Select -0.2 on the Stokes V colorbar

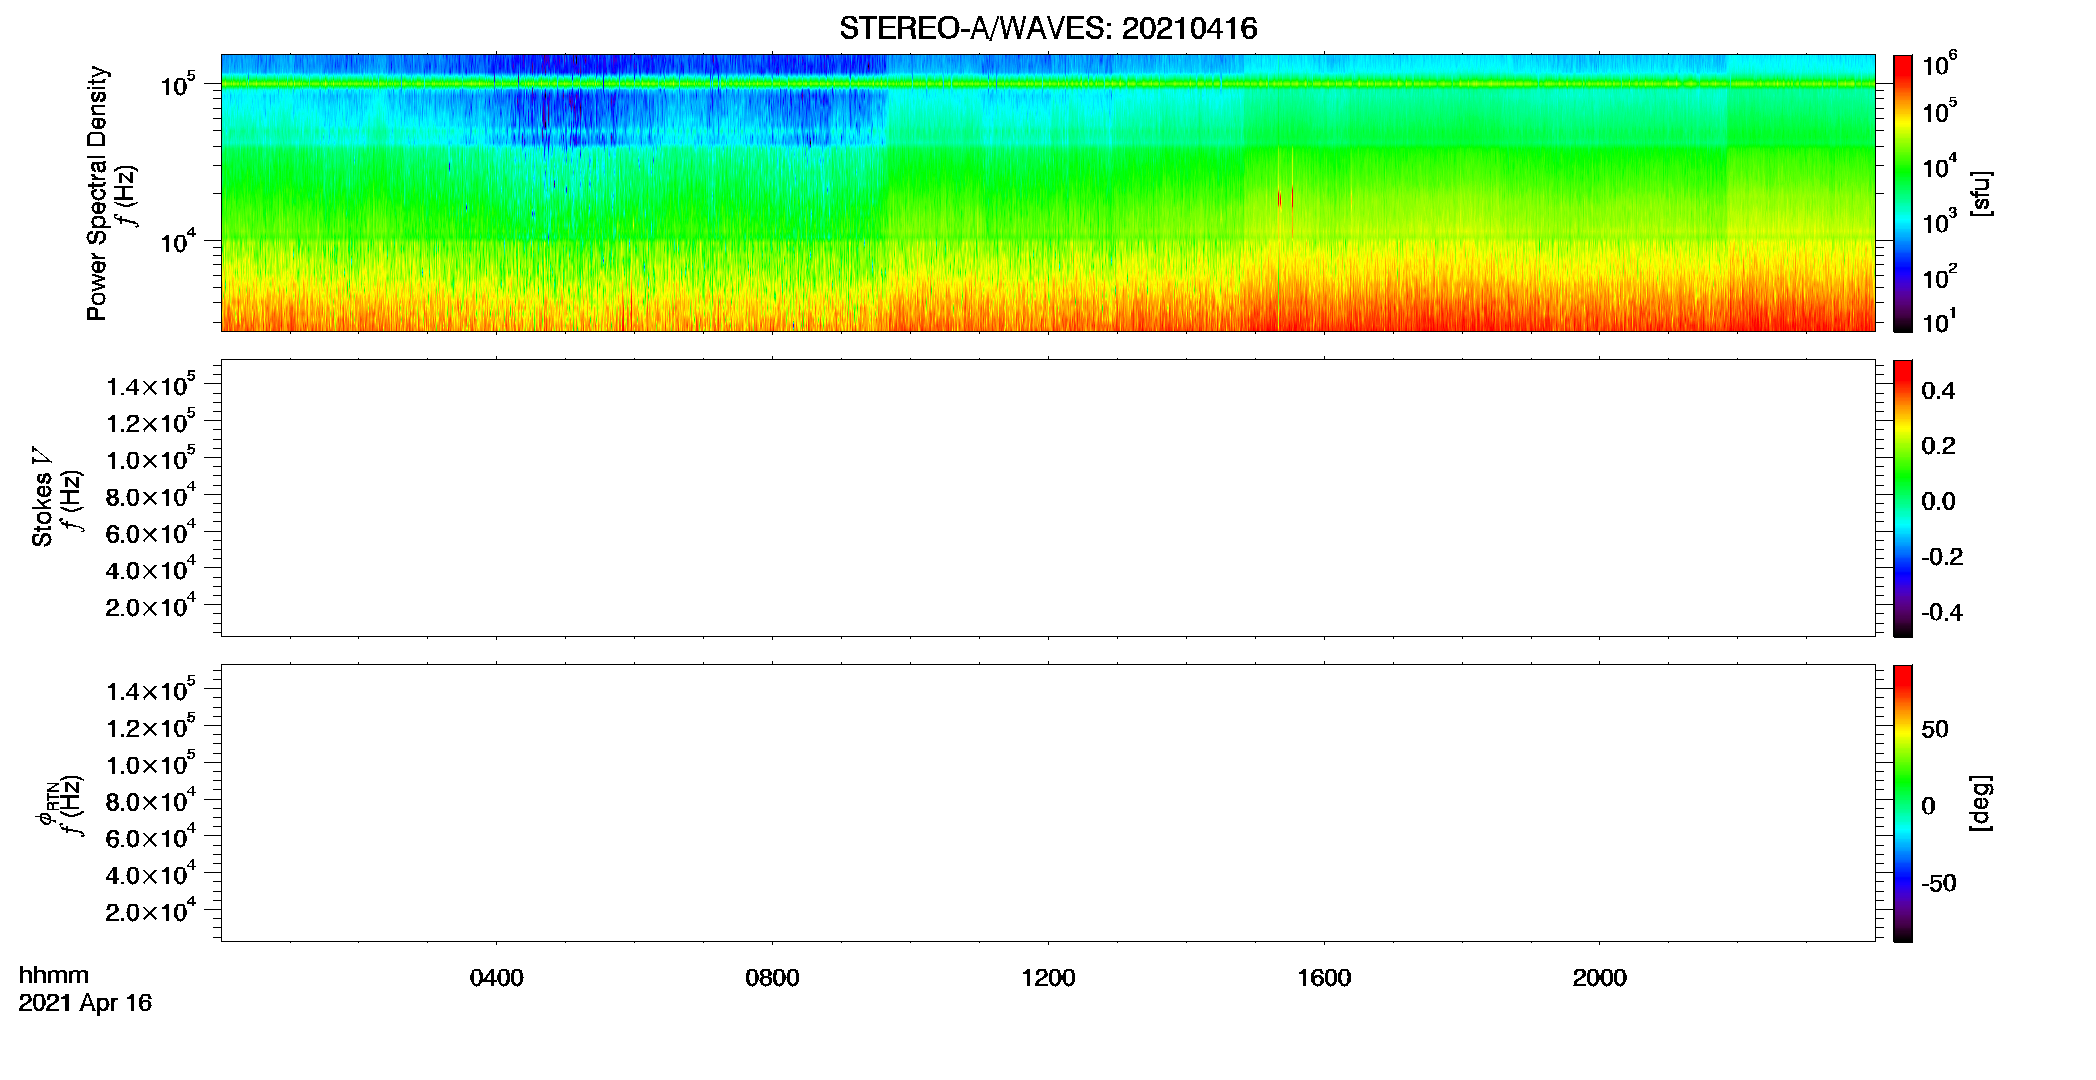coord(1941,557)
